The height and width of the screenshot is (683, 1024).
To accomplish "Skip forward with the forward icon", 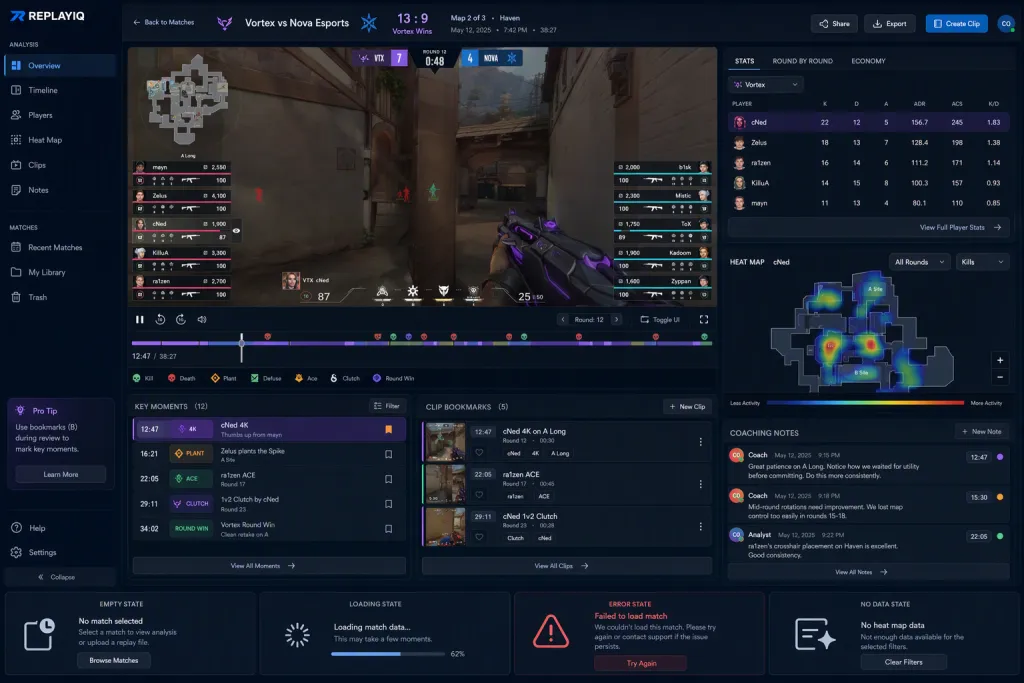I will pyautogui.click(x=181, y=319).
